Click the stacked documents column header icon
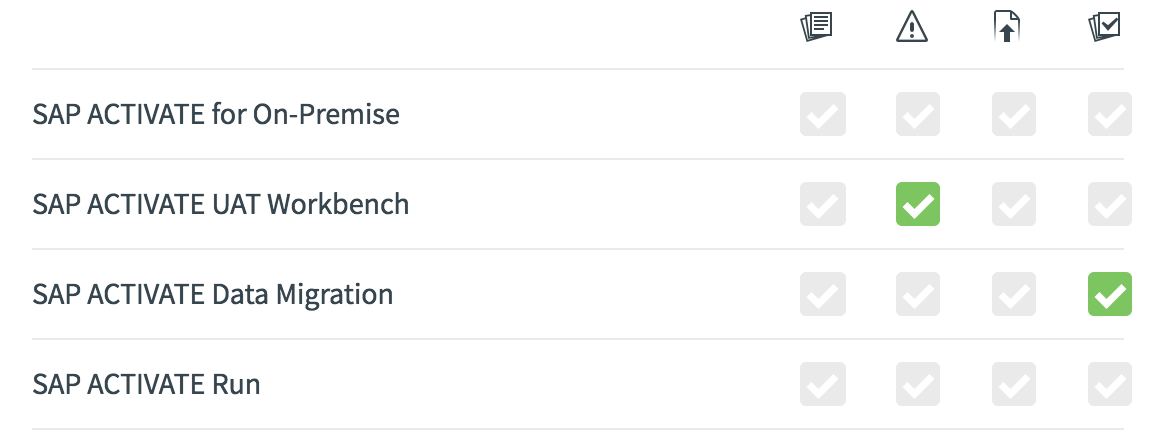The image size is (1158, 438). pyautogui.click(x=816, y=27)
